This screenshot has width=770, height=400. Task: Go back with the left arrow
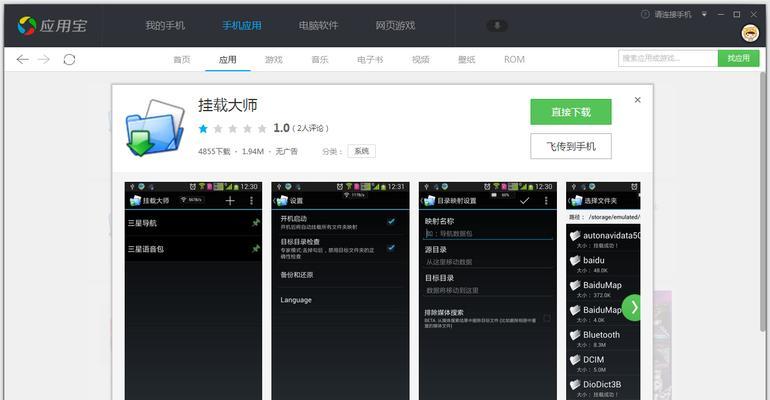[x=23, y=59]
